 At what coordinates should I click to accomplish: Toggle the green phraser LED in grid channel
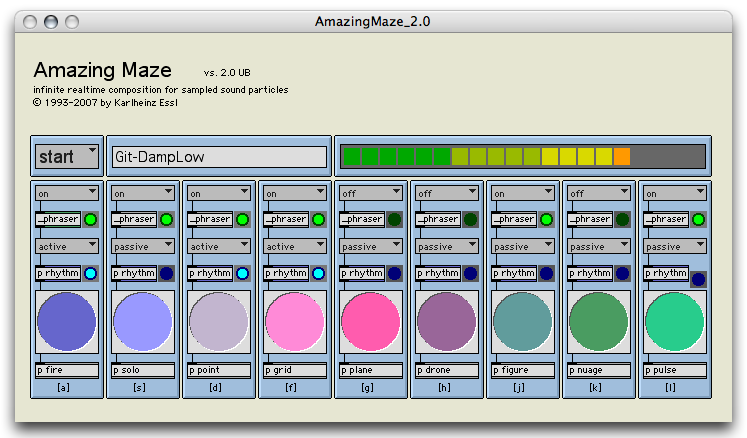pyautogui.click(x=318, y=219)
